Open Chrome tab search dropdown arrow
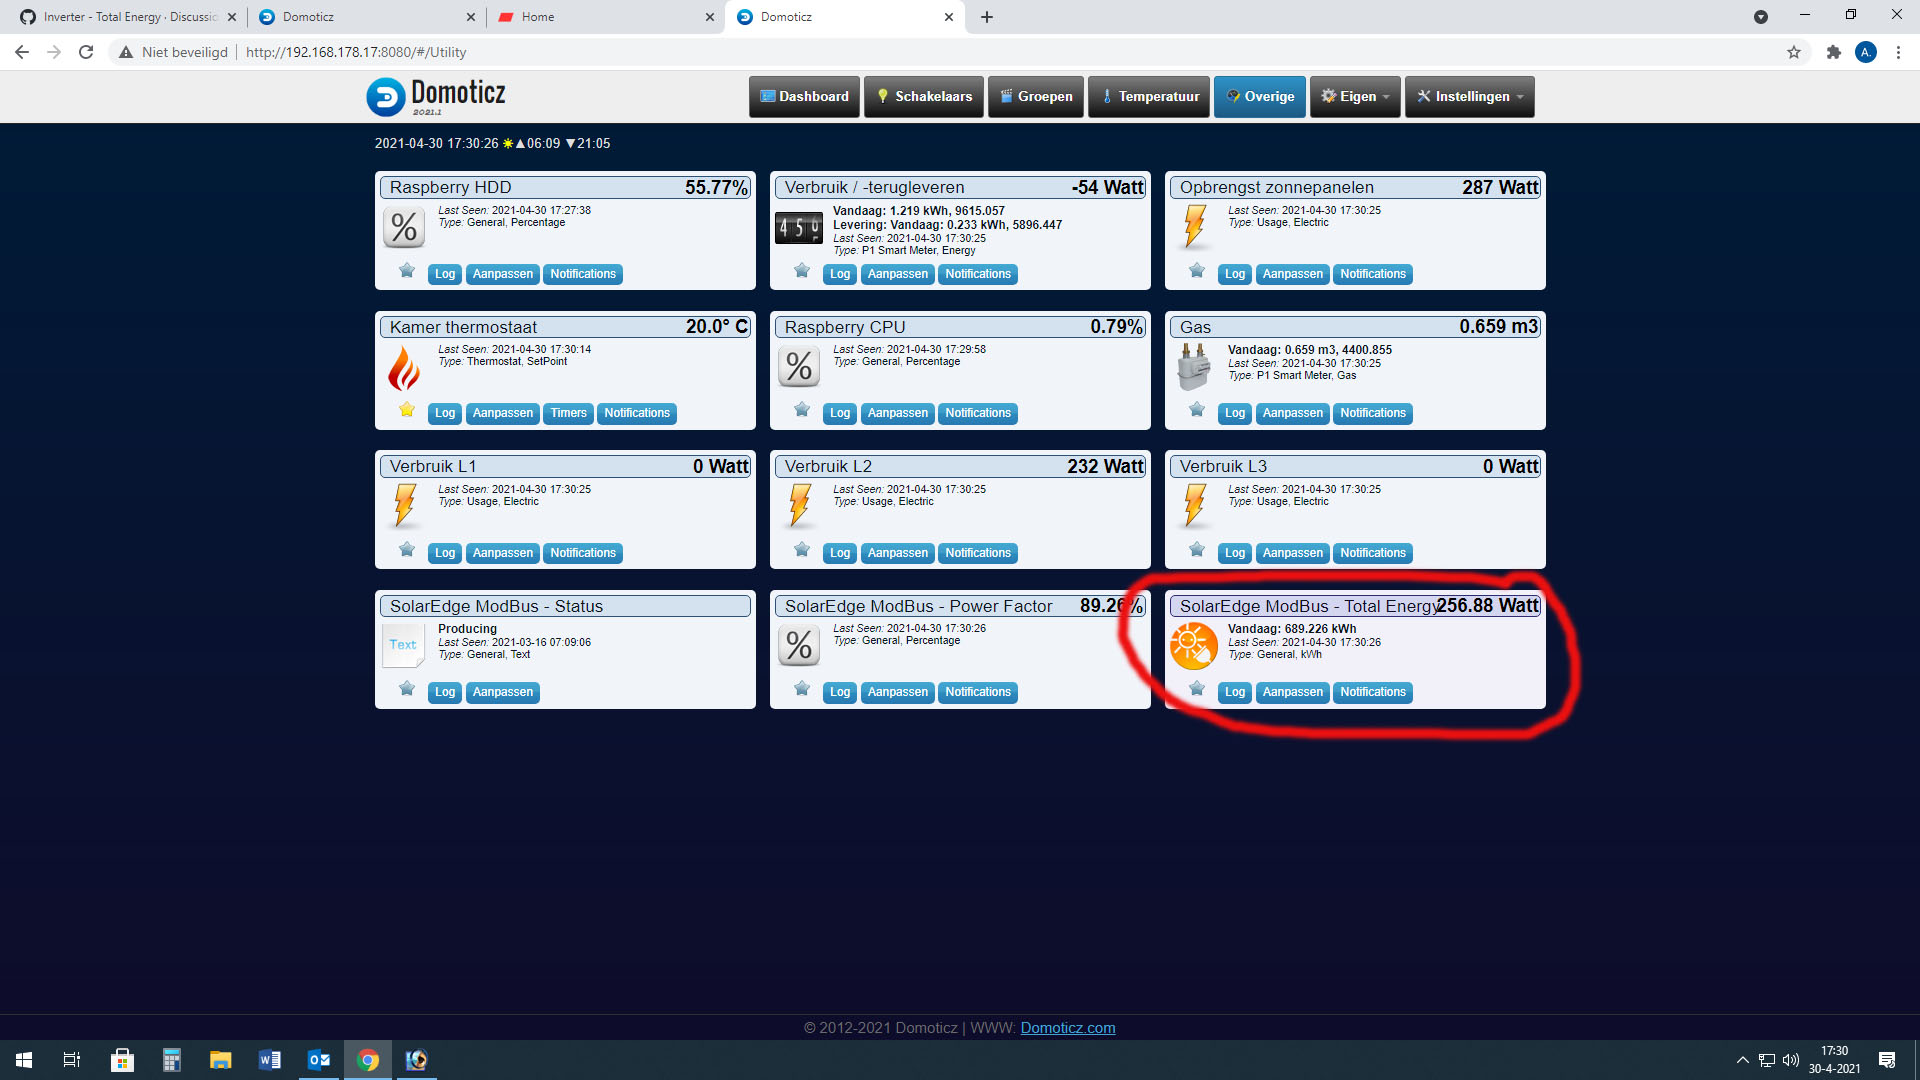 (1760, 17)
